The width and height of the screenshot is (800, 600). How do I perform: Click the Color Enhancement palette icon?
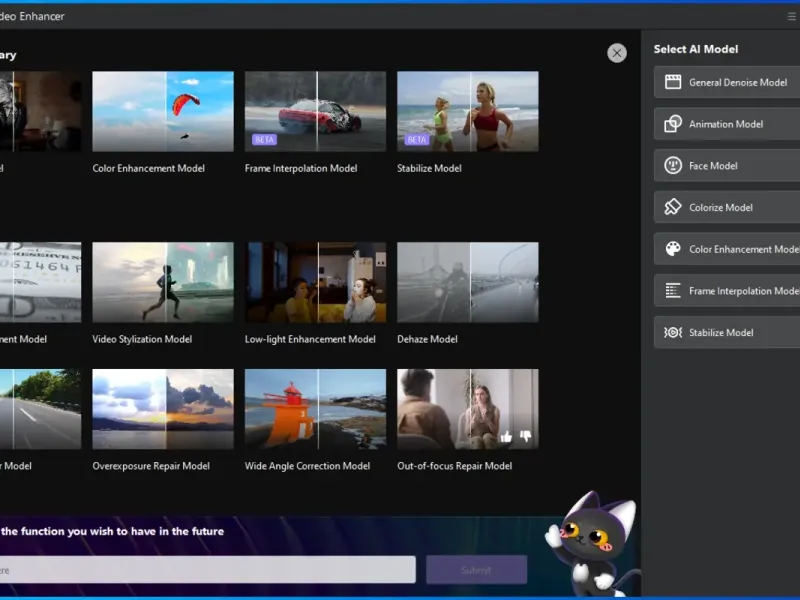(672, 249)
